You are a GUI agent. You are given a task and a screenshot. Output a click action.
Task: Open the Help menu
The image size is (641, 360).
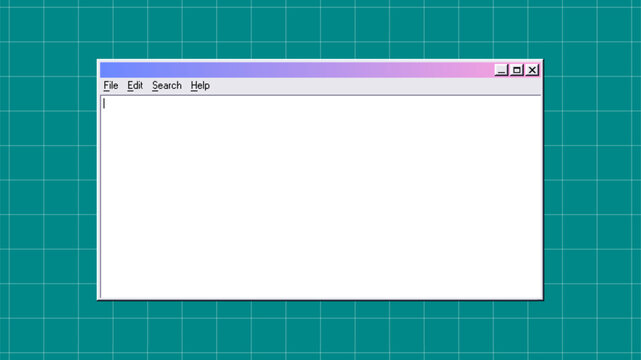200,85
